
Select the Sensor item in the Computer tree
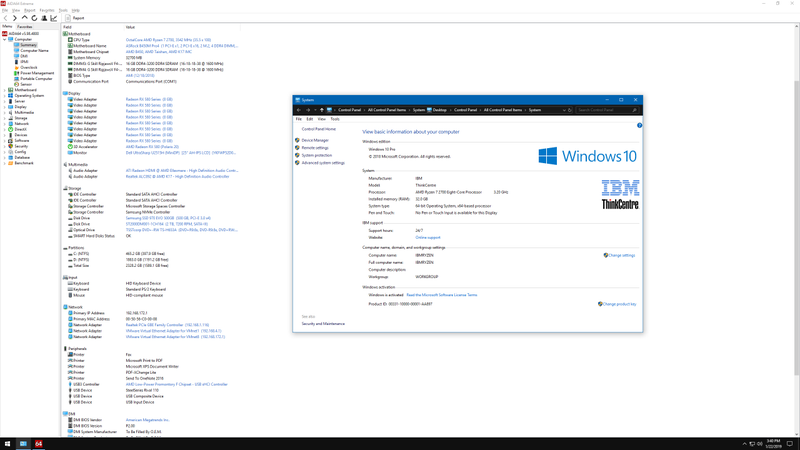26,84
